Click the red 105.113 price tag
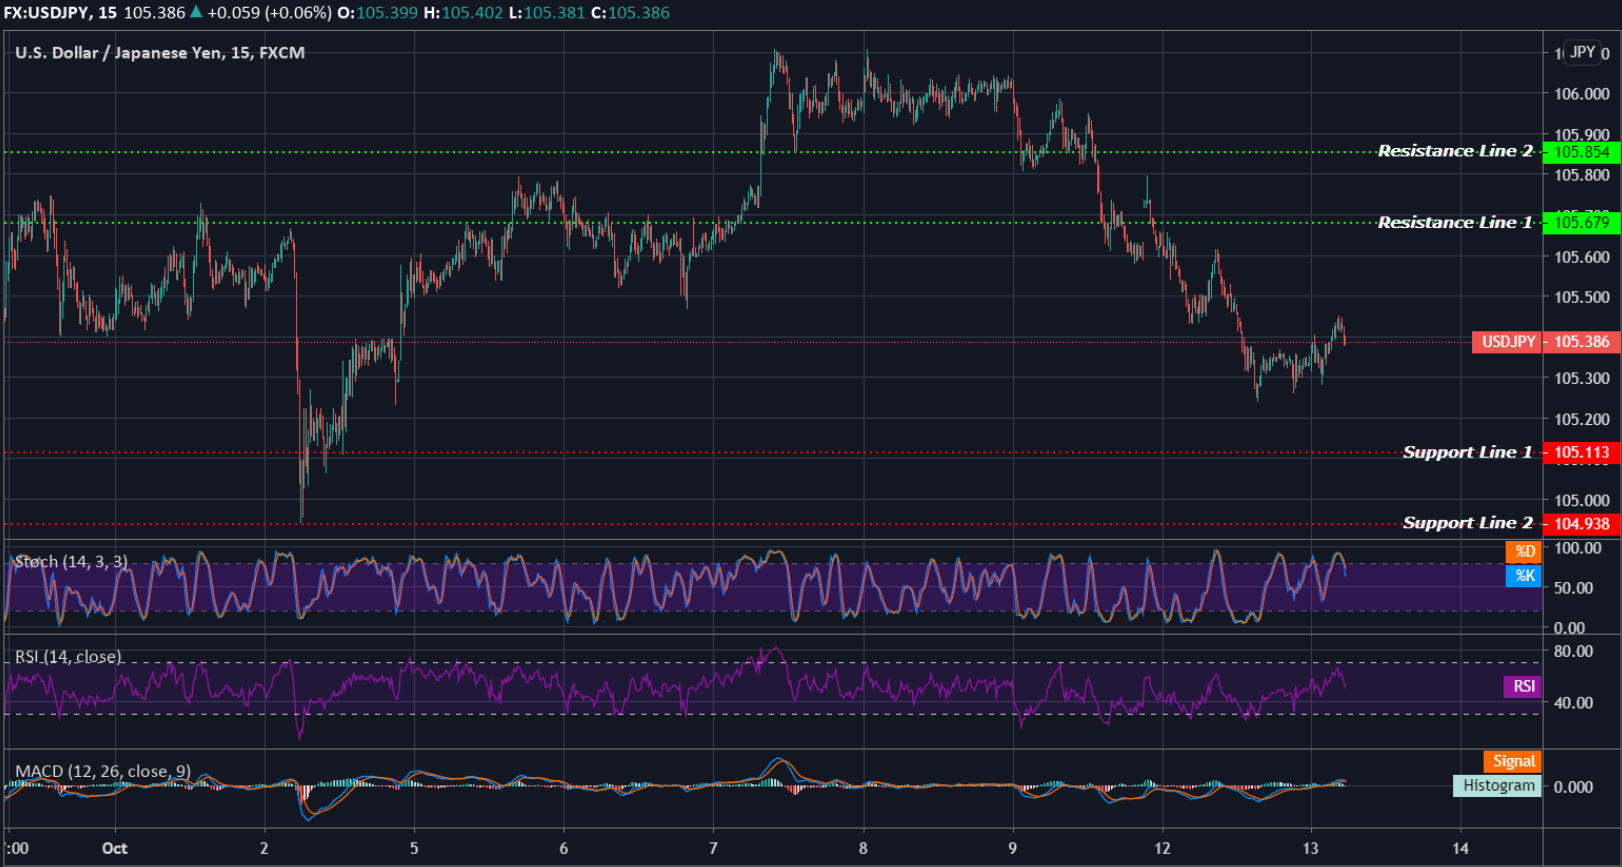The height and width of the screenshot is (867, 1622). point(1581,453)
